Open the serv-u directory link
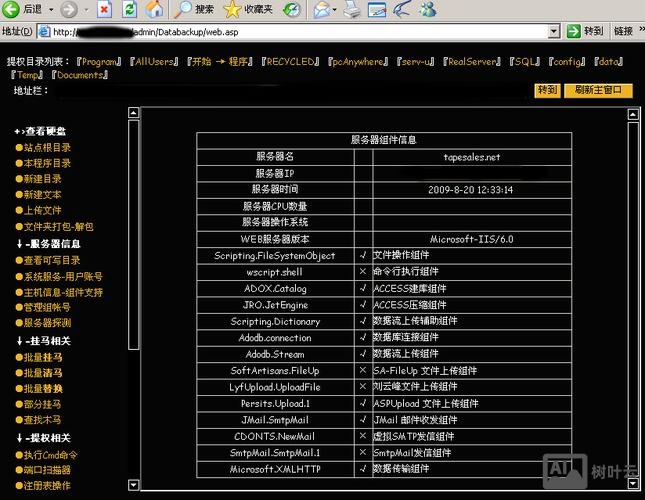The height and width of the screenshot is (500, 645). click(x=415, y=62)
